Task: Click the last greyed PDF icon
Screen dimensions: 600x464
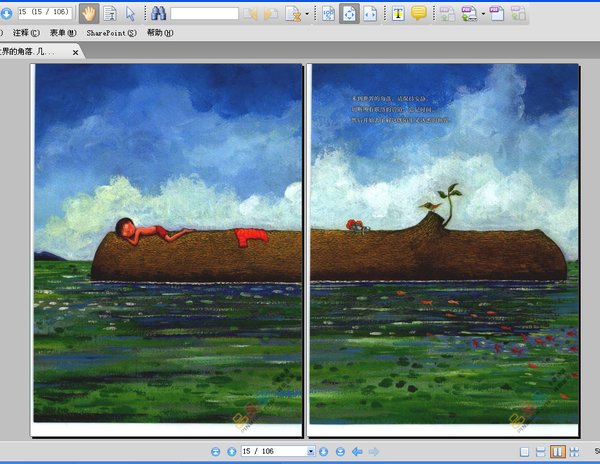Action: click(x=518, y=14)
